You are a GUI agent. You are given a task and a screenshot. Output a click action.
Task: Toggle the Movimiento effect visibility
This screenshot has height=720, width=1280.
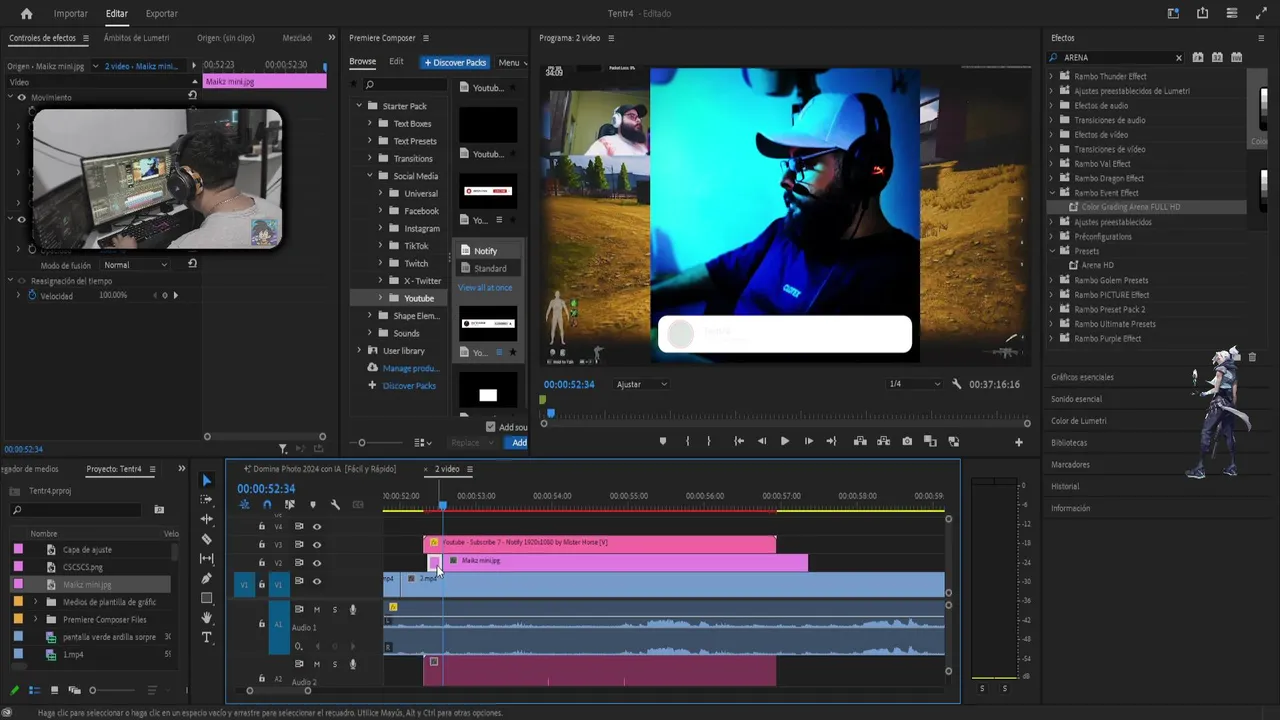tap(22, 97)
